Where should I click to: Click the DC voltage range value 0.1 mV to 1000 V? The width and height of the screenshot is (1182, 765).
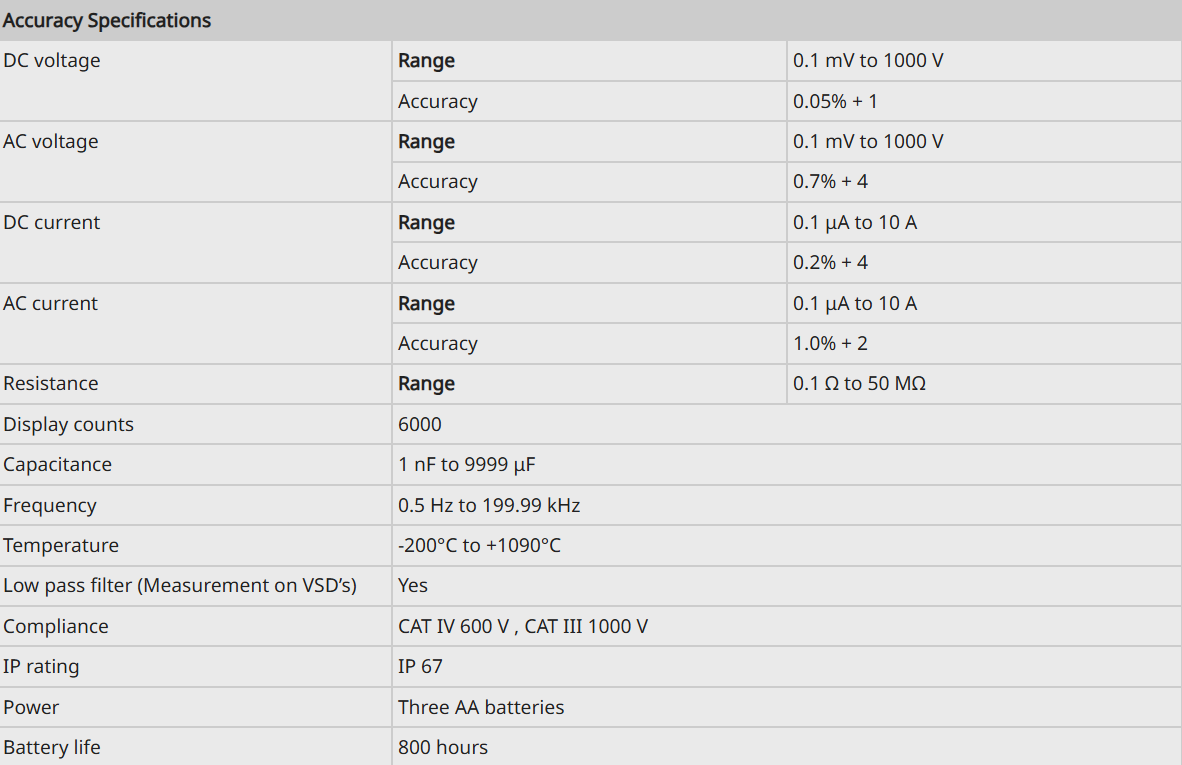tap(868, 60)
